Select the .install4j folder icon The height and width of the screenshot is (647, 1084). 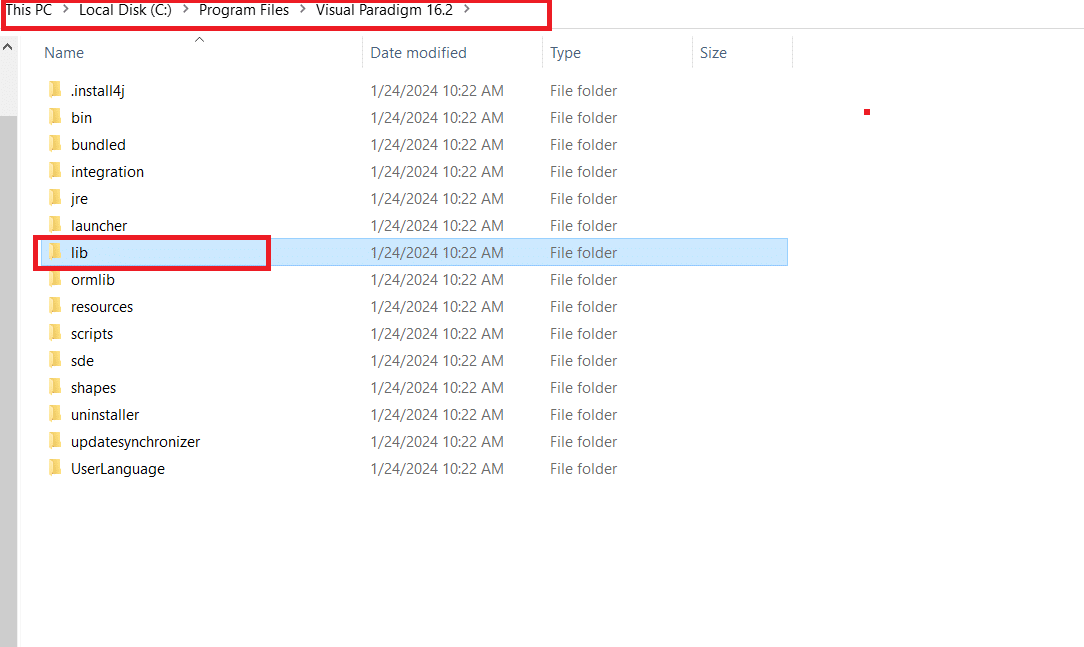pyautogui.click(x=55, y=90)
